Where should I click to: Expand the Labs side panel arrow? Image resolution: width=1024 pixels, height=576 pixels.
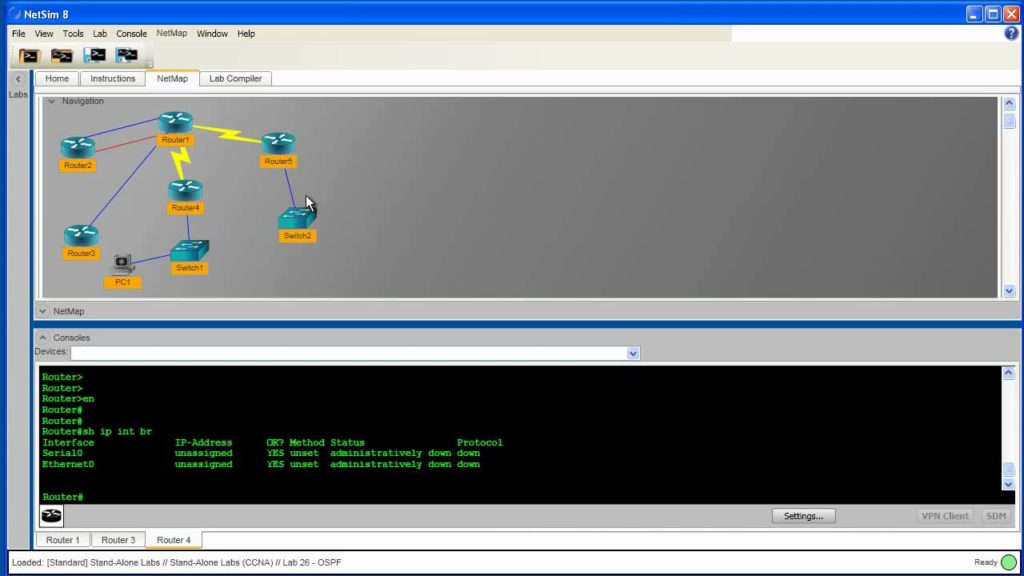point(18,79)
